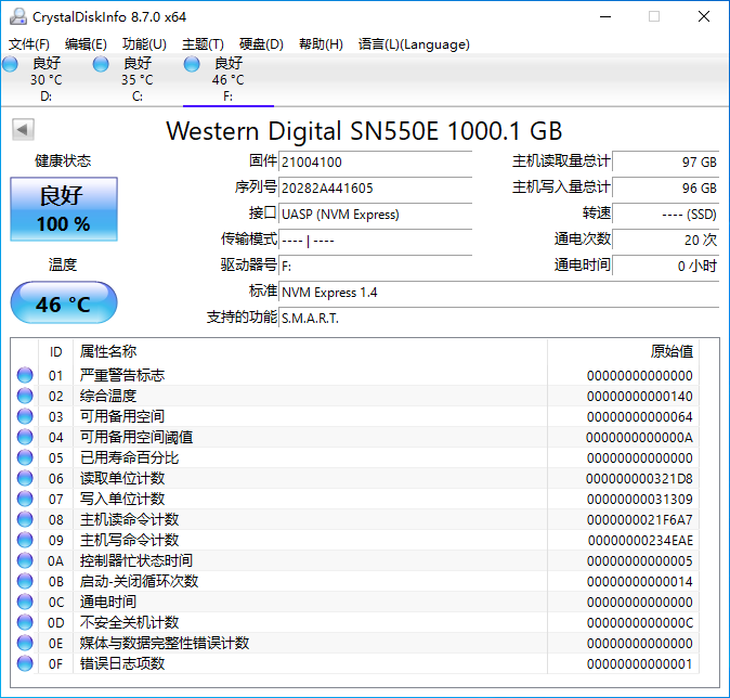Viewport: 730px width, 698px height.
Task: Open the 硬盘(D) menu
Action: click(x=261, y=44)
